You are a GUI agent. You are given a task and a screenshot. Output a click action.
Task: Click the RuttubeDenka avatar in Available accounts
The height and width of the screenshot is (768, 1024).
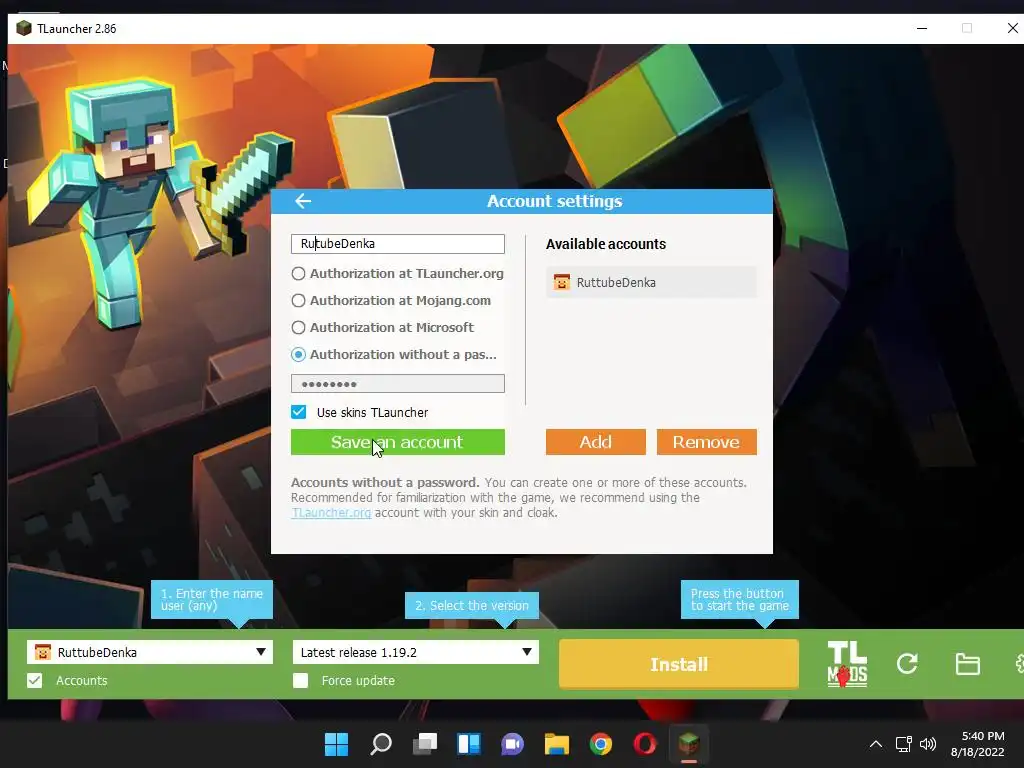click(x=562, y=282)
